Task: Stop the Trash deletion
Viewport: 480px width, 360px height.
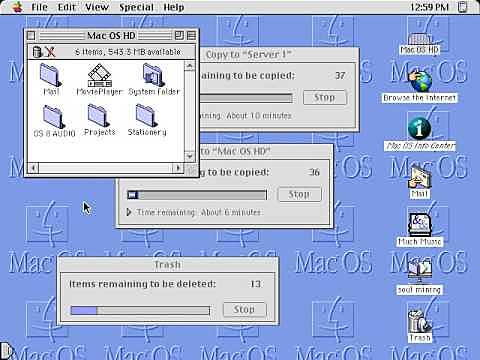Action: pos(244,310)
